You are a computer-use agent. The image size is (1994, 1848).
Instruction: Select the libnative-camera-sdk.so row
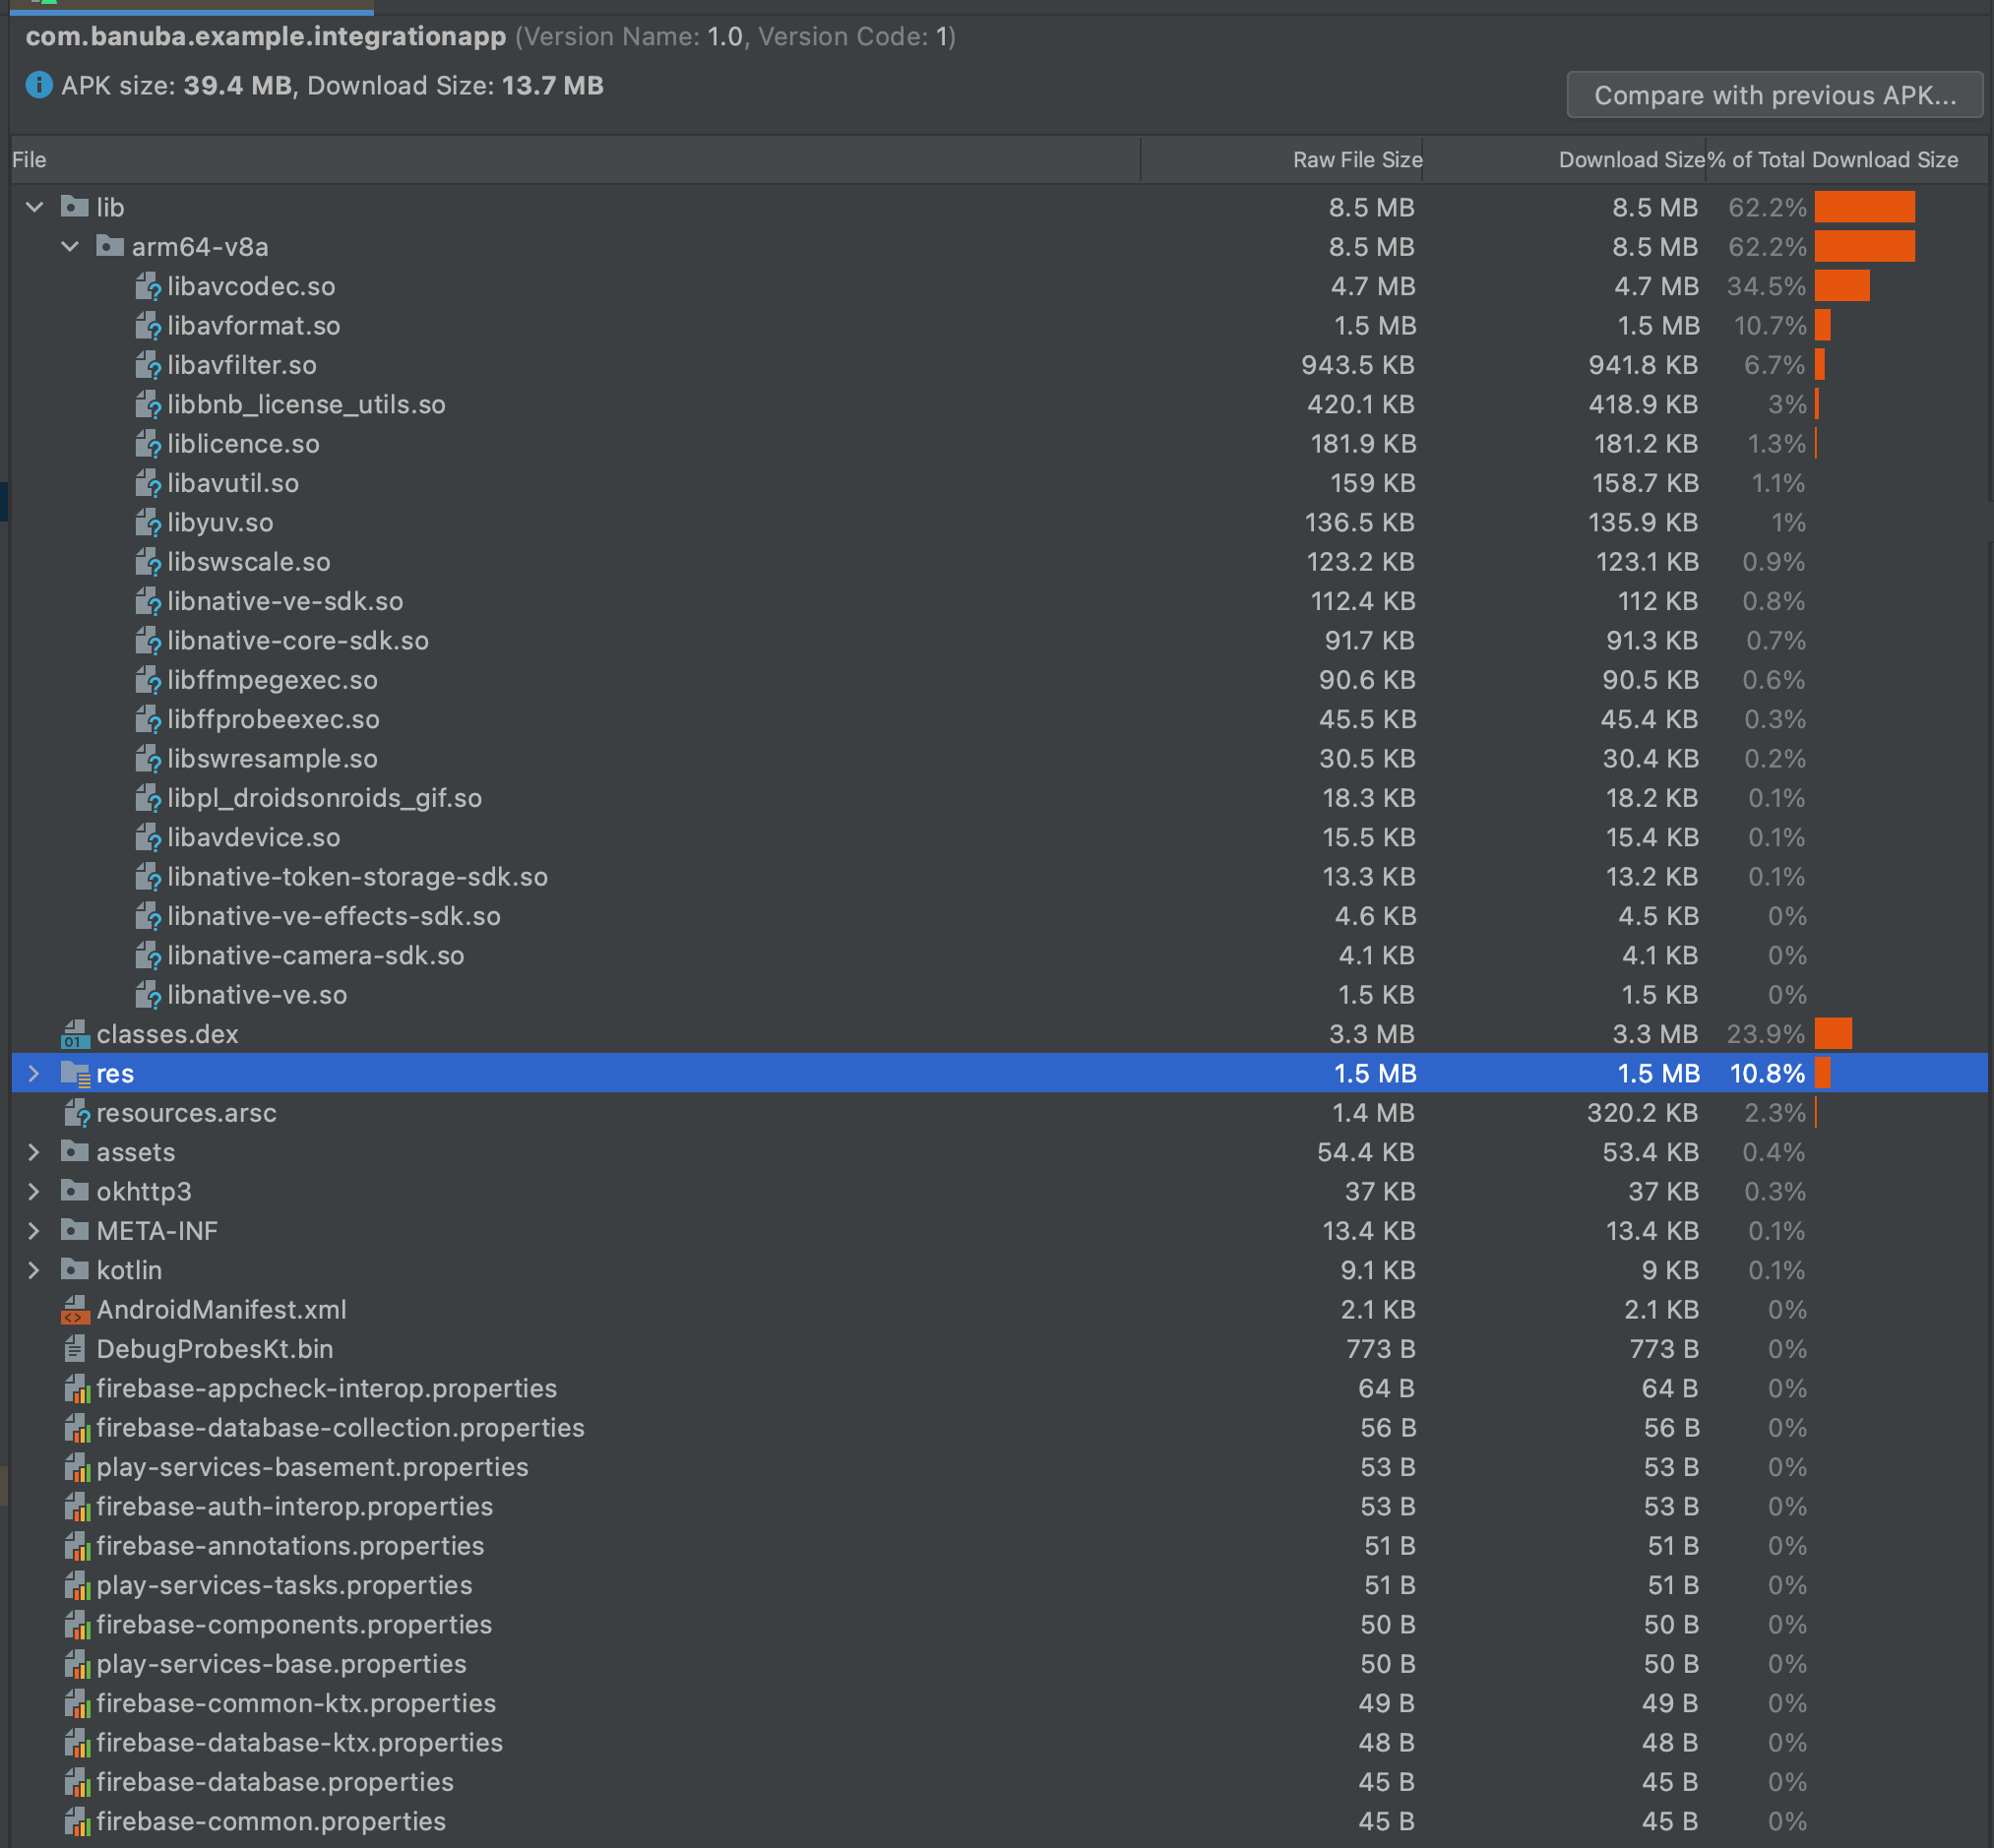point(999,955)
